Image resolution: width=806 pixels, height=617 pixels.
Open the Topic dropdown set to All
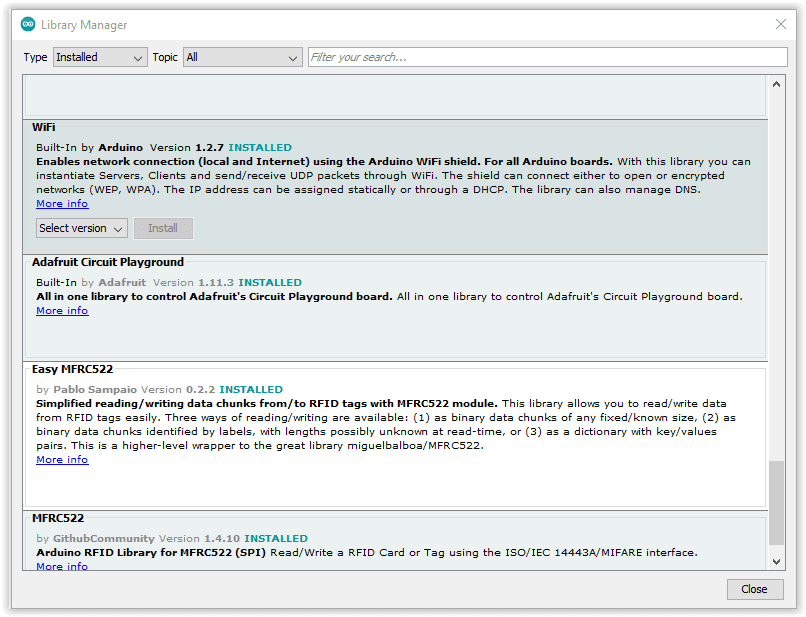[x=243, y=57]
